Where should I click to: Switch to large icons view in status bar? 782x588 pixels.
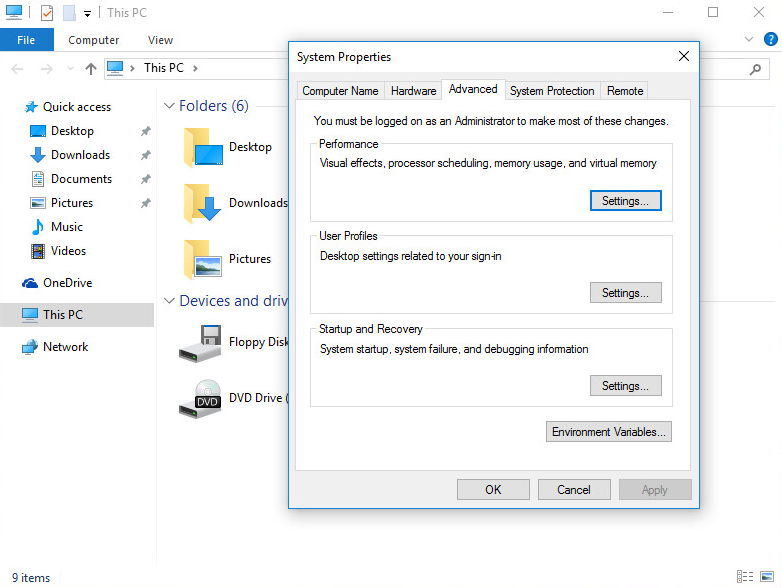[x=769, y=577]
